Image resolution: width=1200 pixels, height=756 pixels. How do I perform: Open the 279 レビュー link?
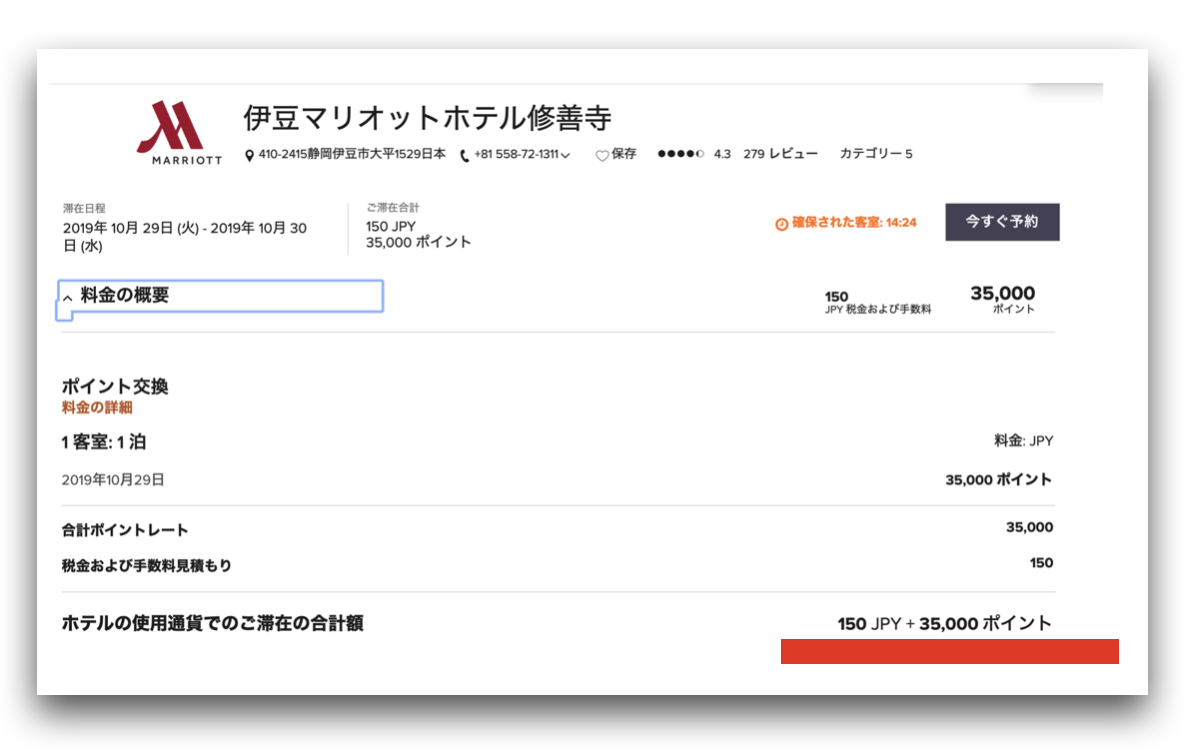click(x=780, y=154)
